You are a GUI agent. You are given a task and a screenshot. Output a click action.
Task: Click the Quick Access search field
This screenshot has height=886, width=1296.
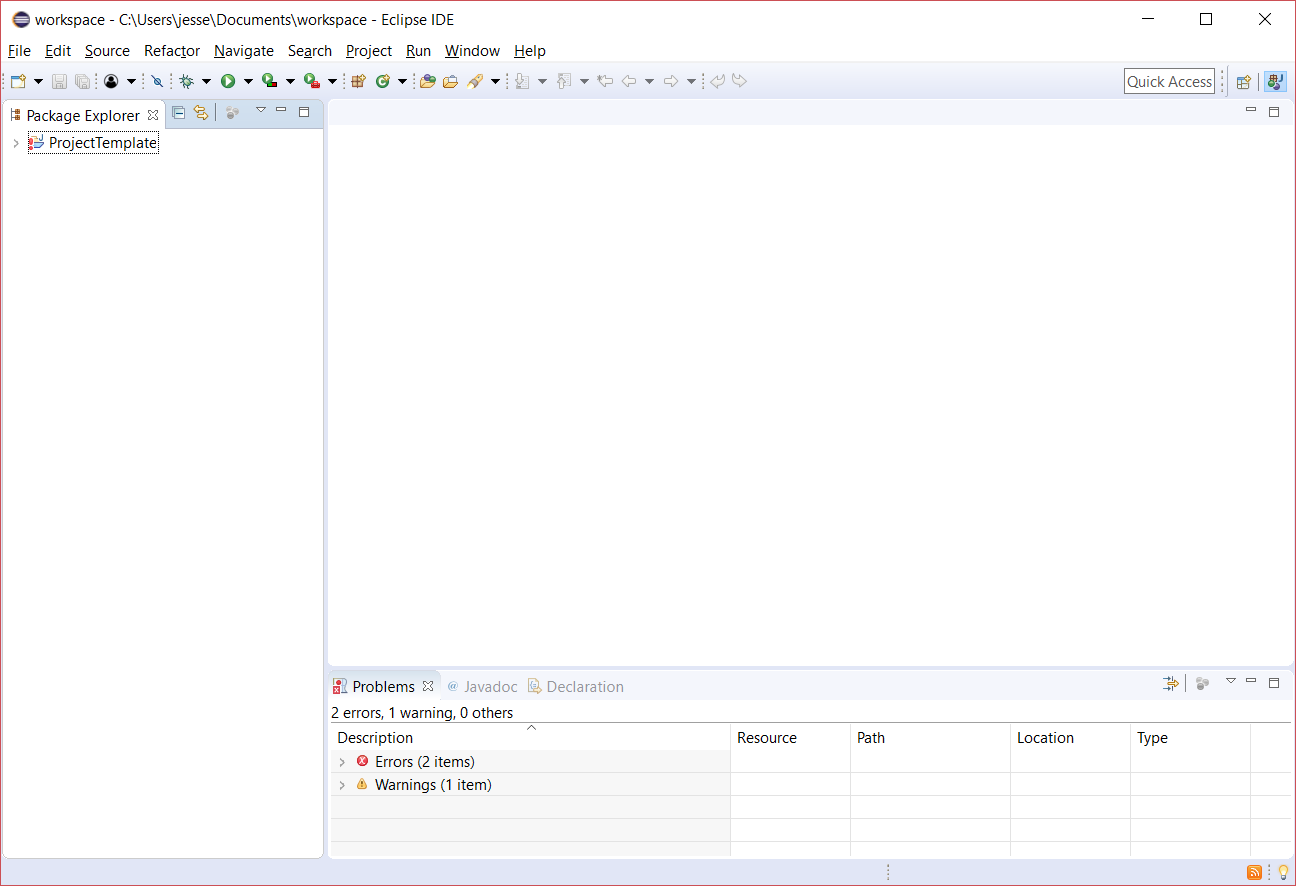click(1169, 82)
